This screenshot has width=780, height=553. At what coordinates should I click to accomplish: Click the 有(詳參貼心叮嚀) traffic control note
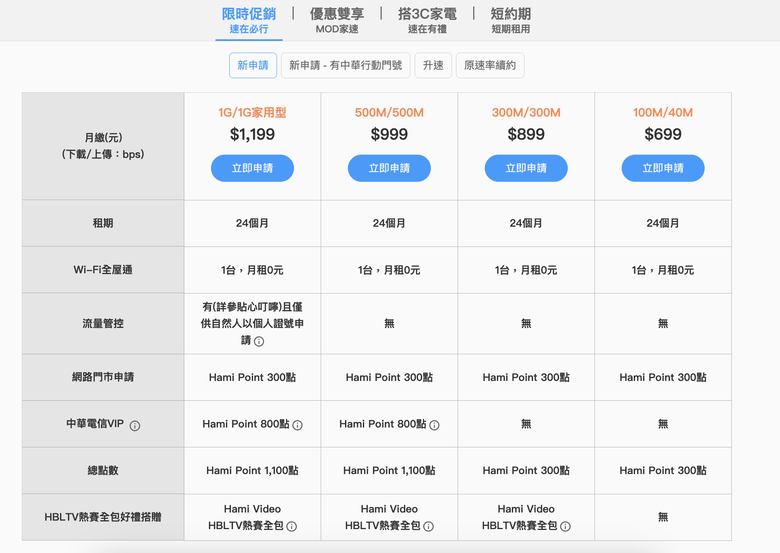(x=252, y=324)
